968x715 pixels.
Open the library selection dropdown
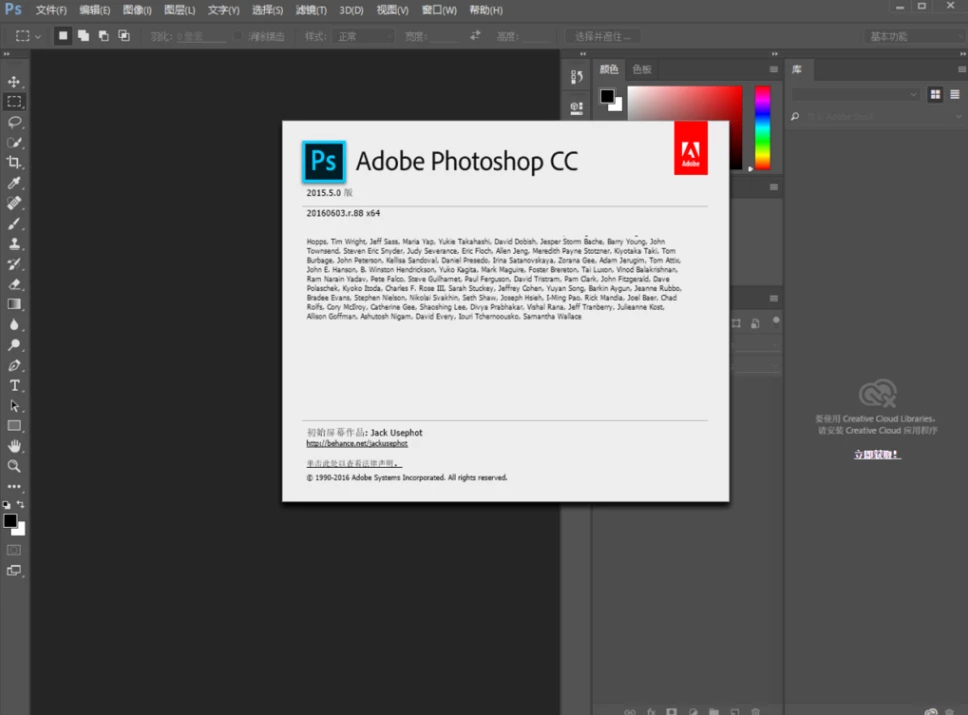(855, 94)
